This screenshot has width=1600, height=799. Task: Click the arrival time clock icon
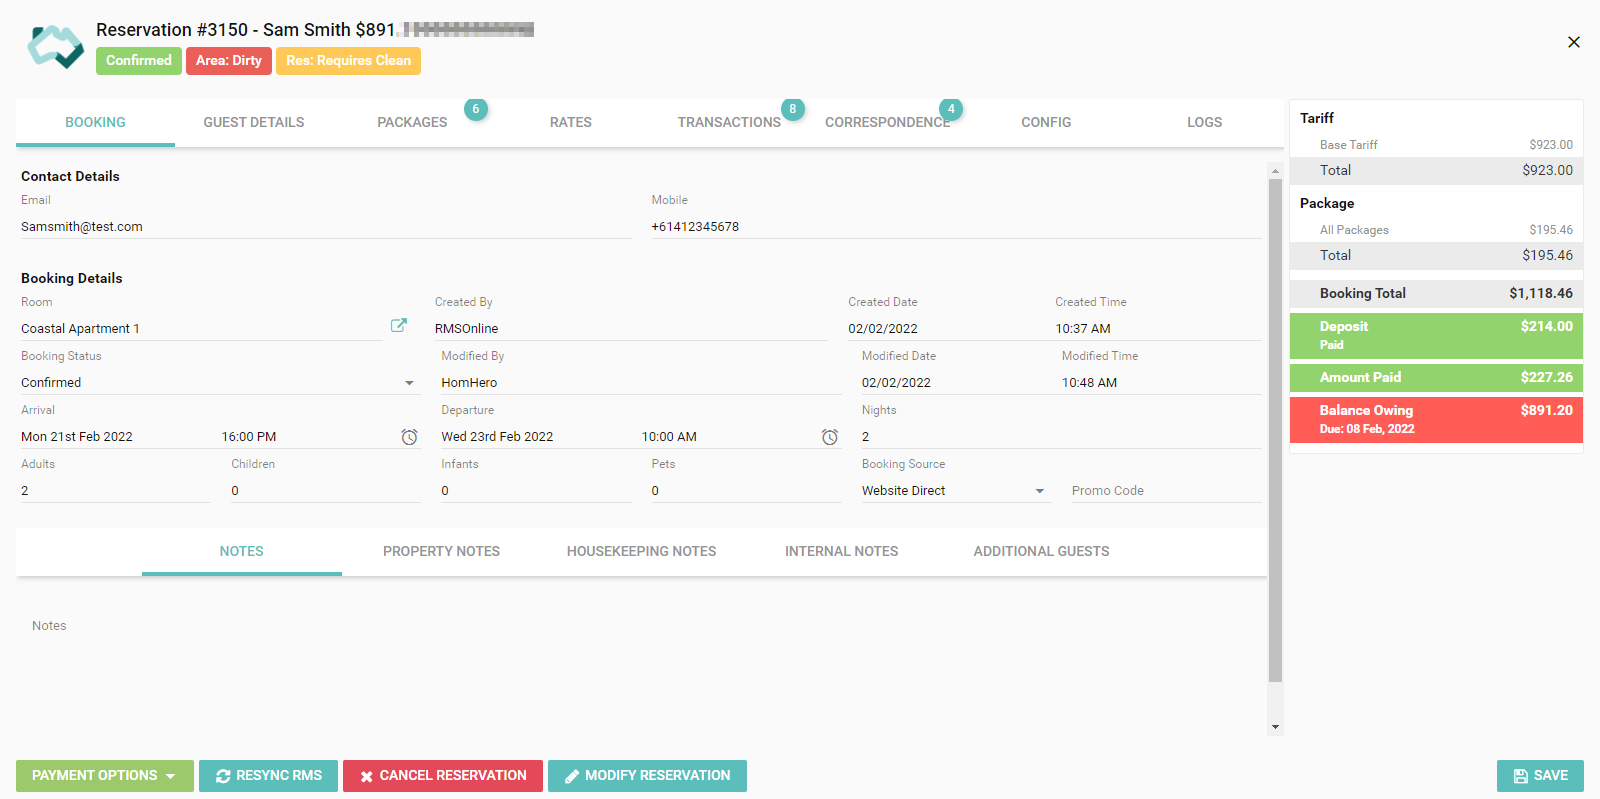(409, 437)
